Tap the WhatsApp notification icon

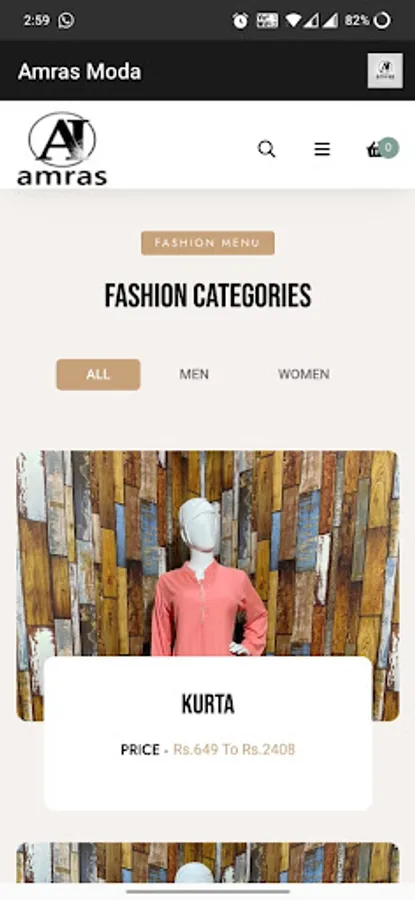(x=67, y=21)
